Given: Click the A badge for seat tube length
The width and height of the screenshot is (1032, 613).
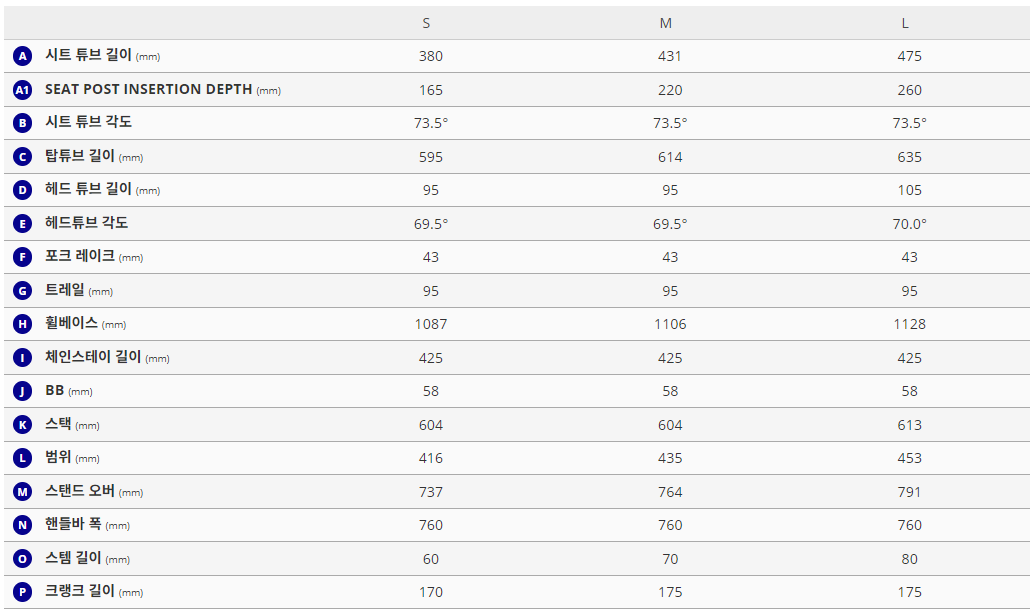Looking at the screenshot, I should coord(22,57).
